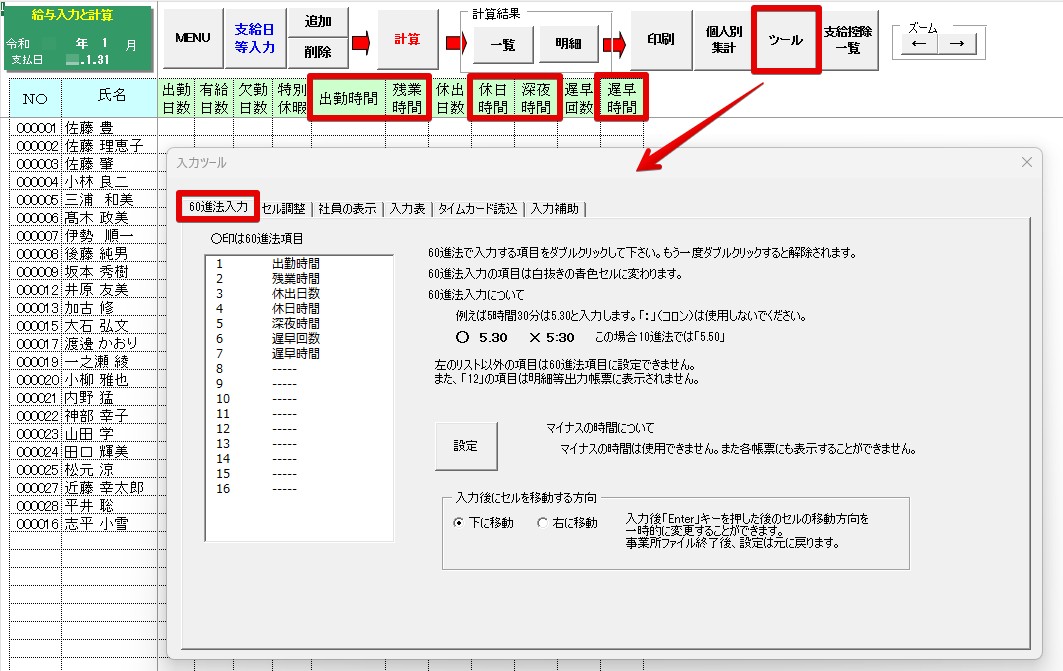Viewport: 1063px width, 671px height.
Task: Click the zoom right arrow button
Action: [956, 43]
